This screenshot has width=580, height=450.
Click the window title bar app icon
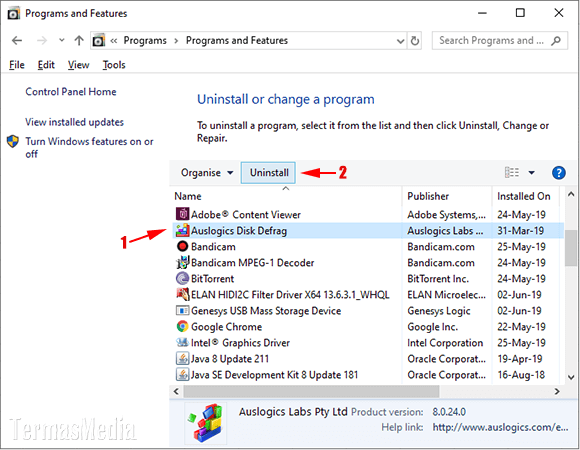(x=14, y=14)
